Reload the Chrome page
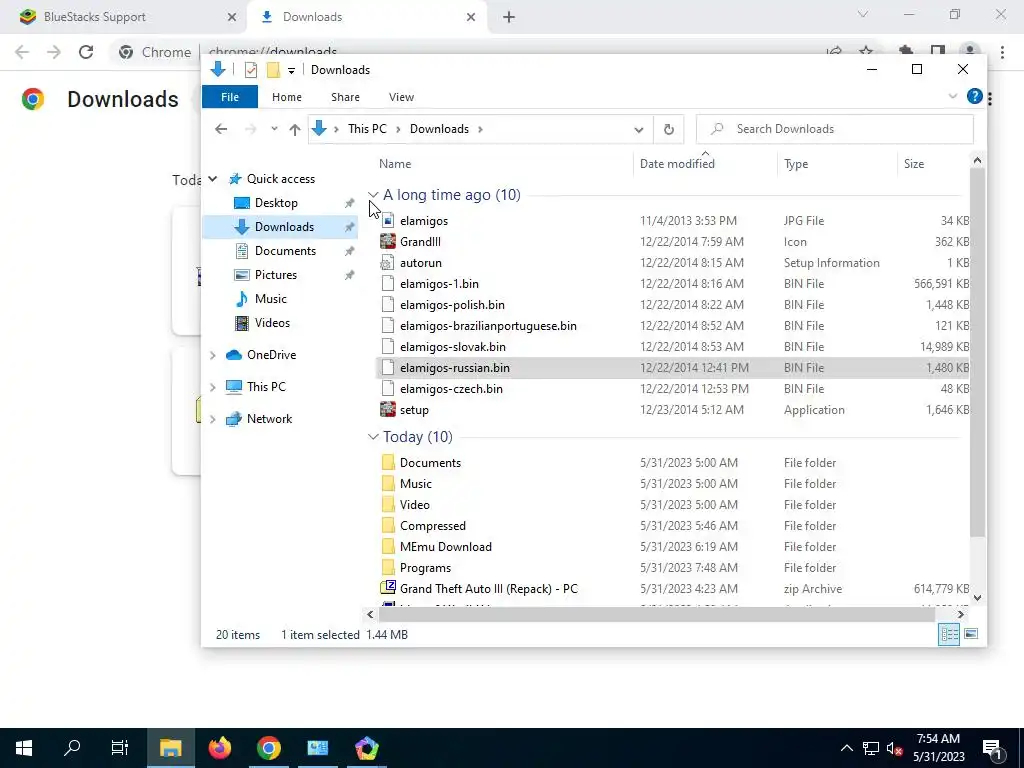Image resolution: width=1024 pixels, height=768 pixels. [86, 52]
